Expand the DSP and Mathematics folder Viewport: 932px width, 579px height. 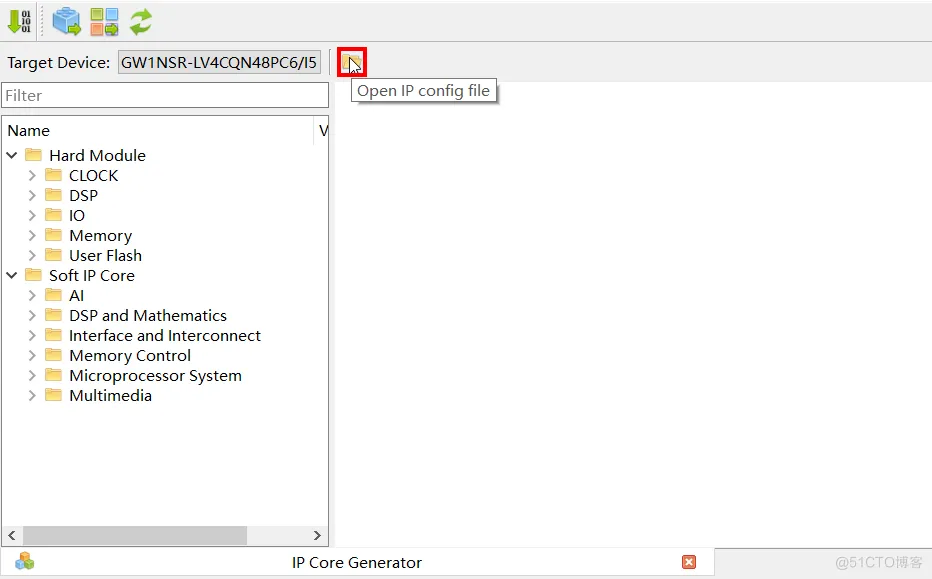click(x=32, y=316)
